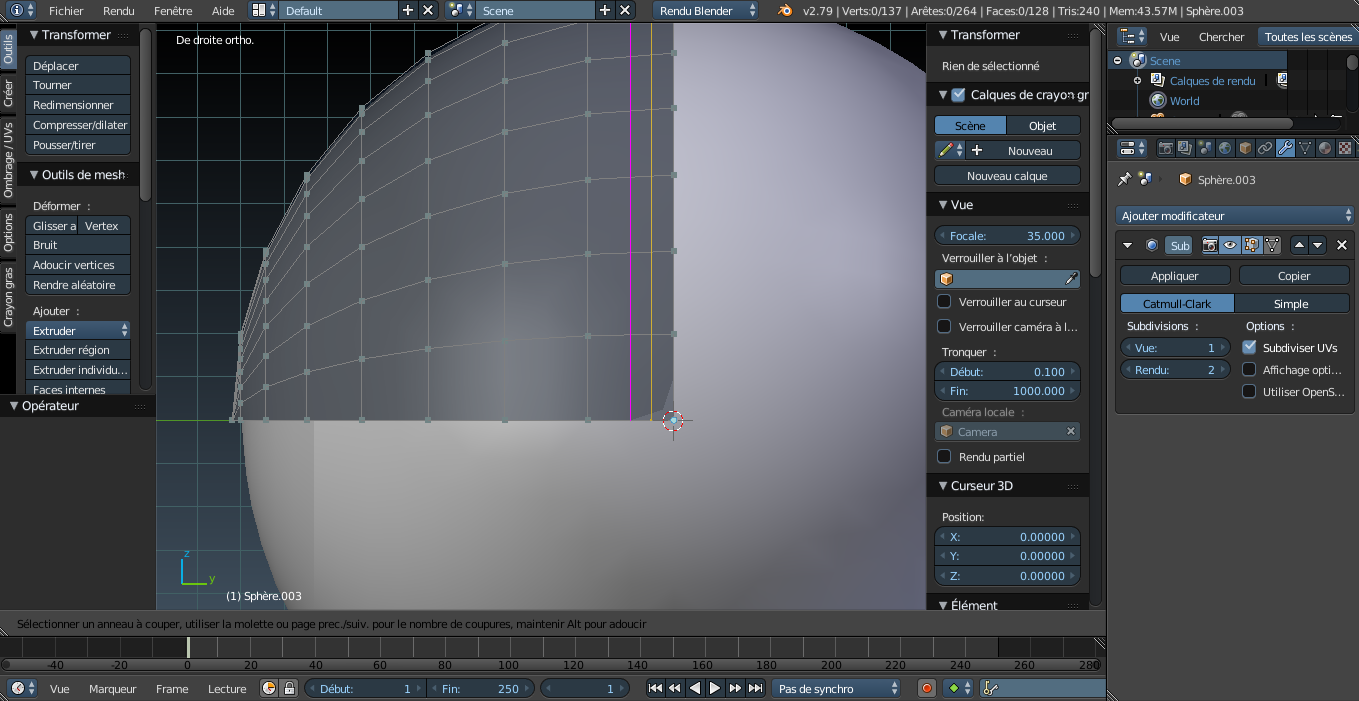
Task: Remove the Subsurf modifier with X
Action: [x=1342, y=245]
